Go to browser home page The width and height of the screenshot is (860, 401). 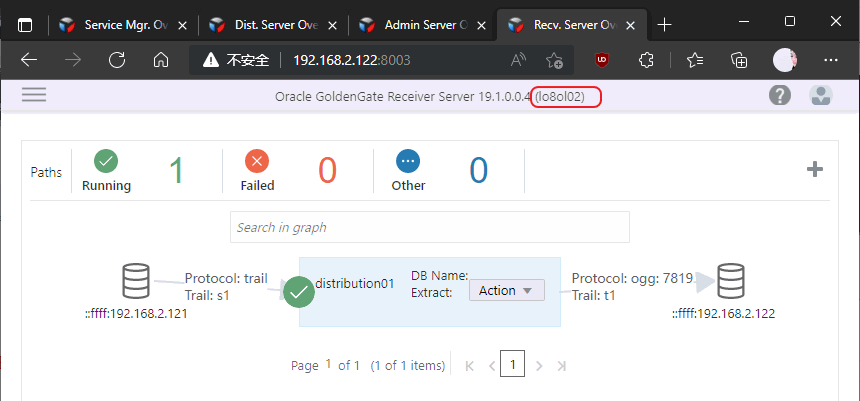point(160,60)
